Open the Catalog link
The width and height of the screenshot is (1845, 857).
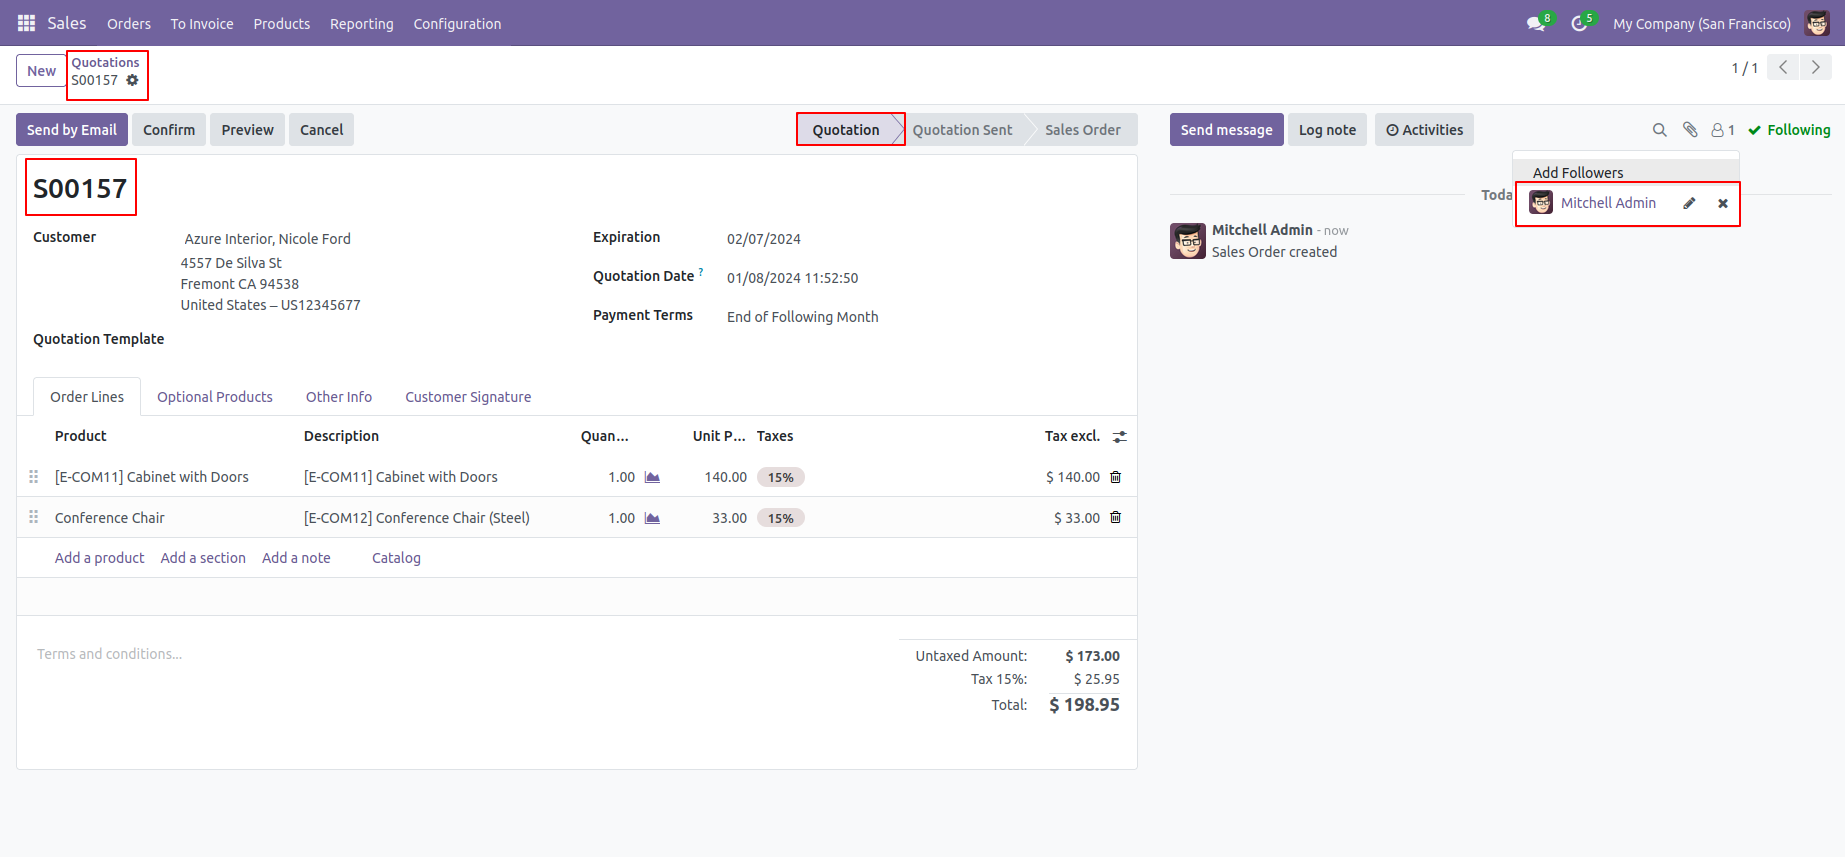click(x=396, y=558)
